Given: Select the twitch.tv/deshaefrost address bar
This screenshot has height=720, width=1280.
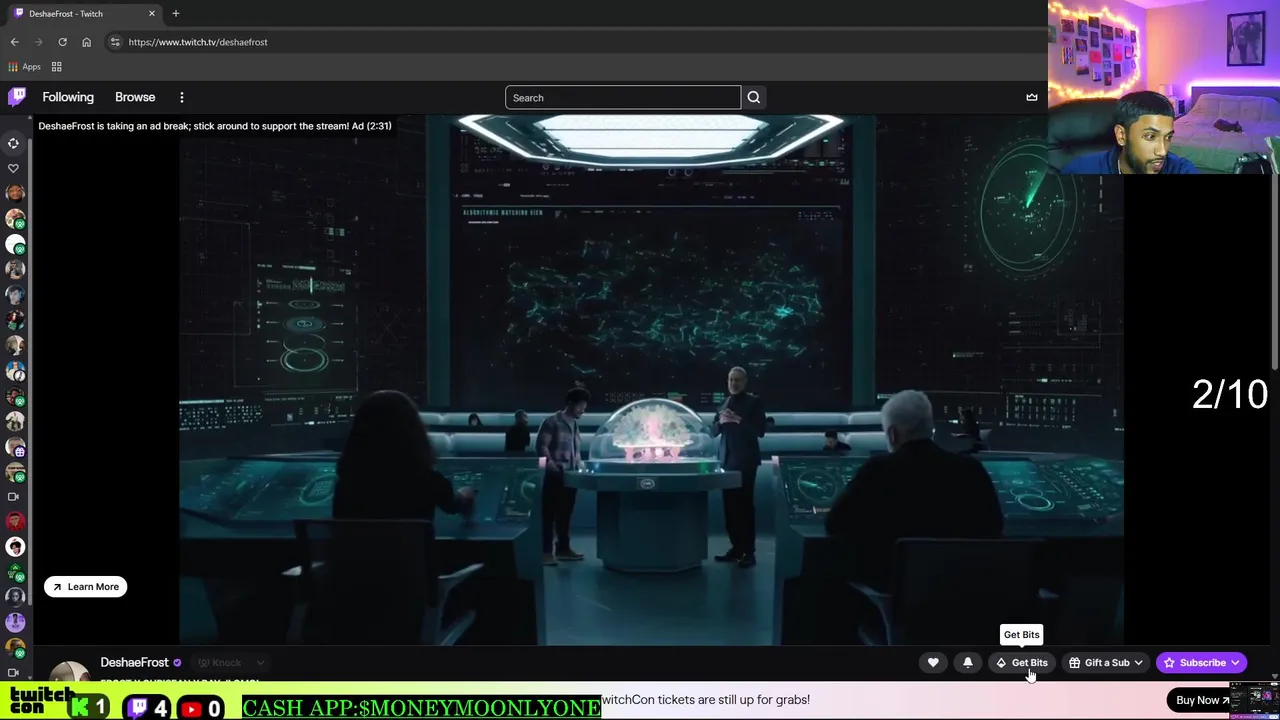Looking at the screenshot, I should pos(198,42).
